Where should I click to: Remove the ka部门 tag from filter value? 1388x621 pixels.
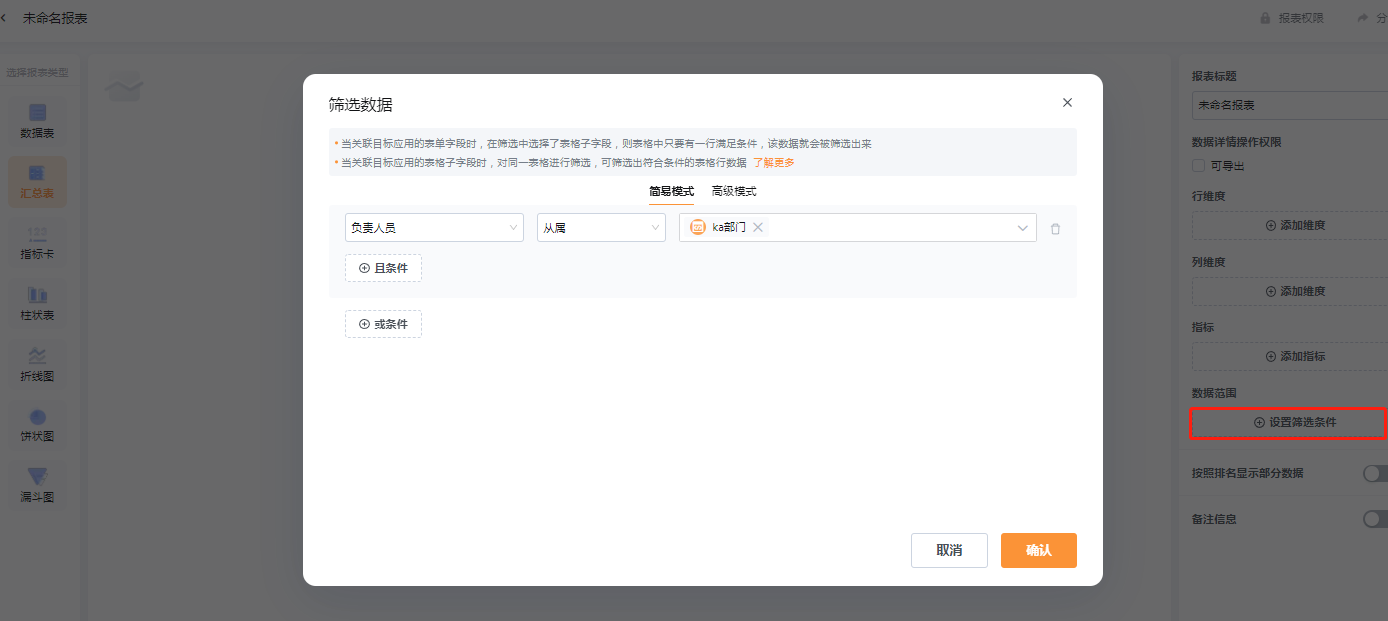pos(758,228)
